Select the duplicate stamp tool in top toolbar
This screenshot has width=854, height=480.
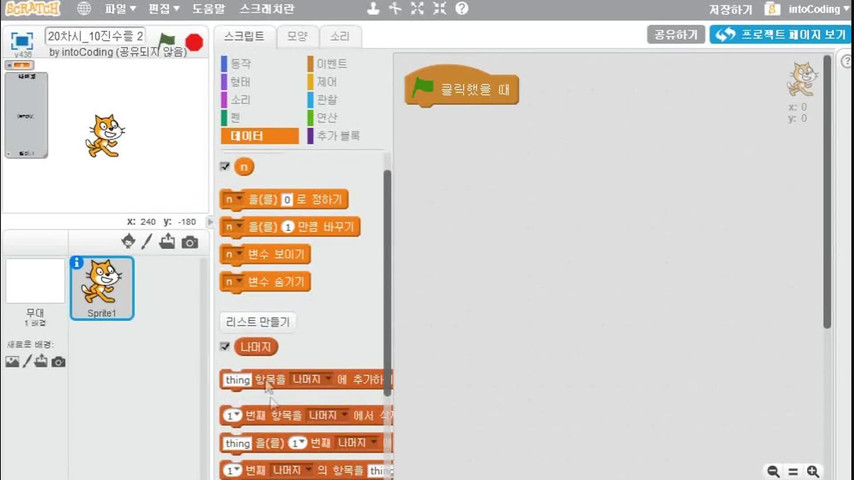click(373, 9)
